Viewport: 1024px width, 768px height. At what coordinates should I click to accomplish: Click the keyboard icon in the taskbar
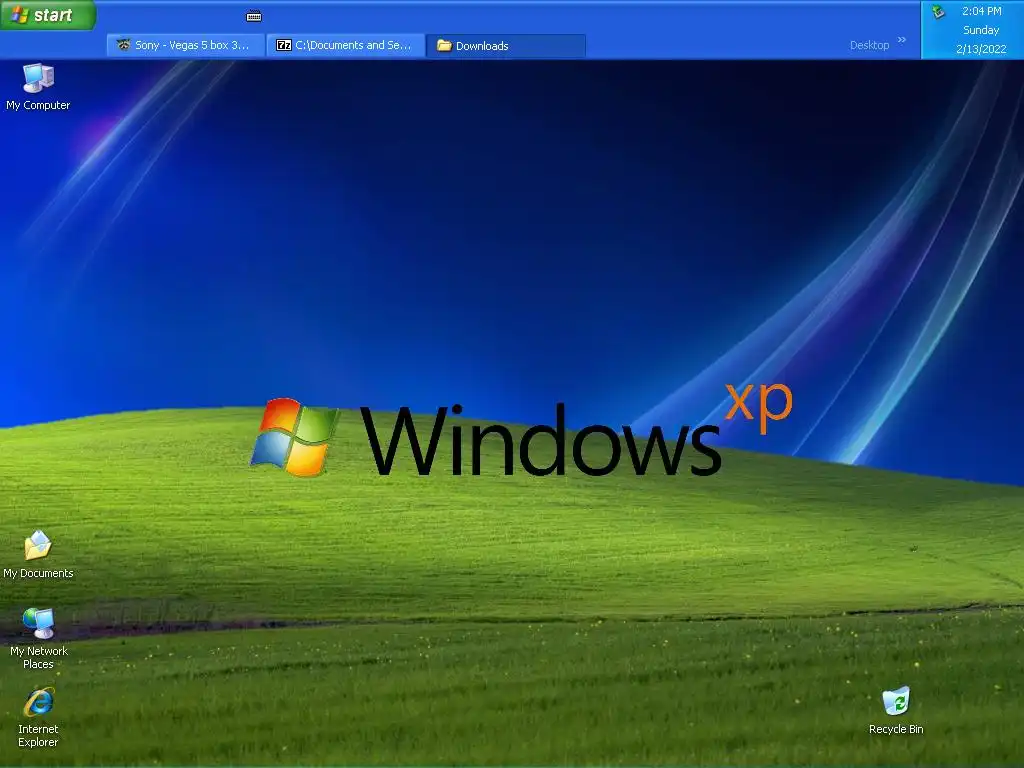[x=254, y=16]
